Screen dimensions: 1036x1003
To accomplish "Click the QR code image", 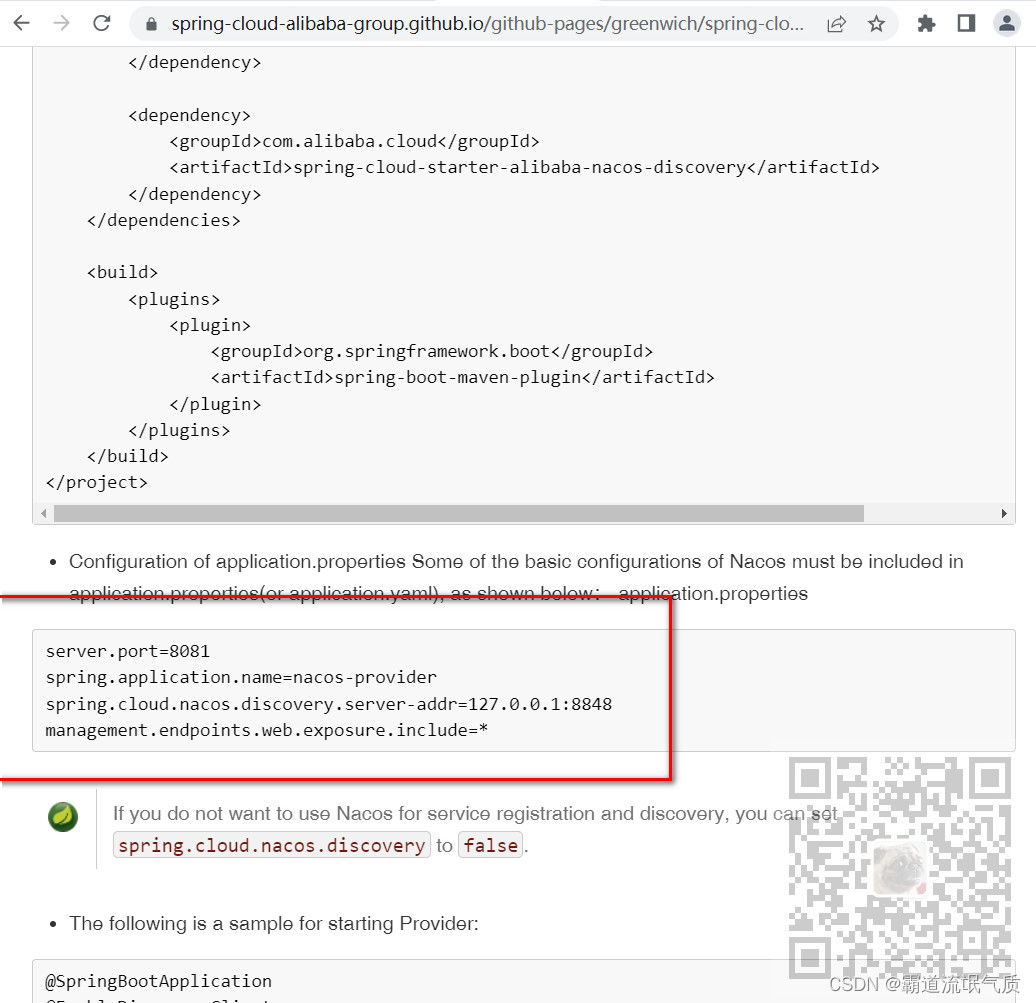I will coord(898,863).
